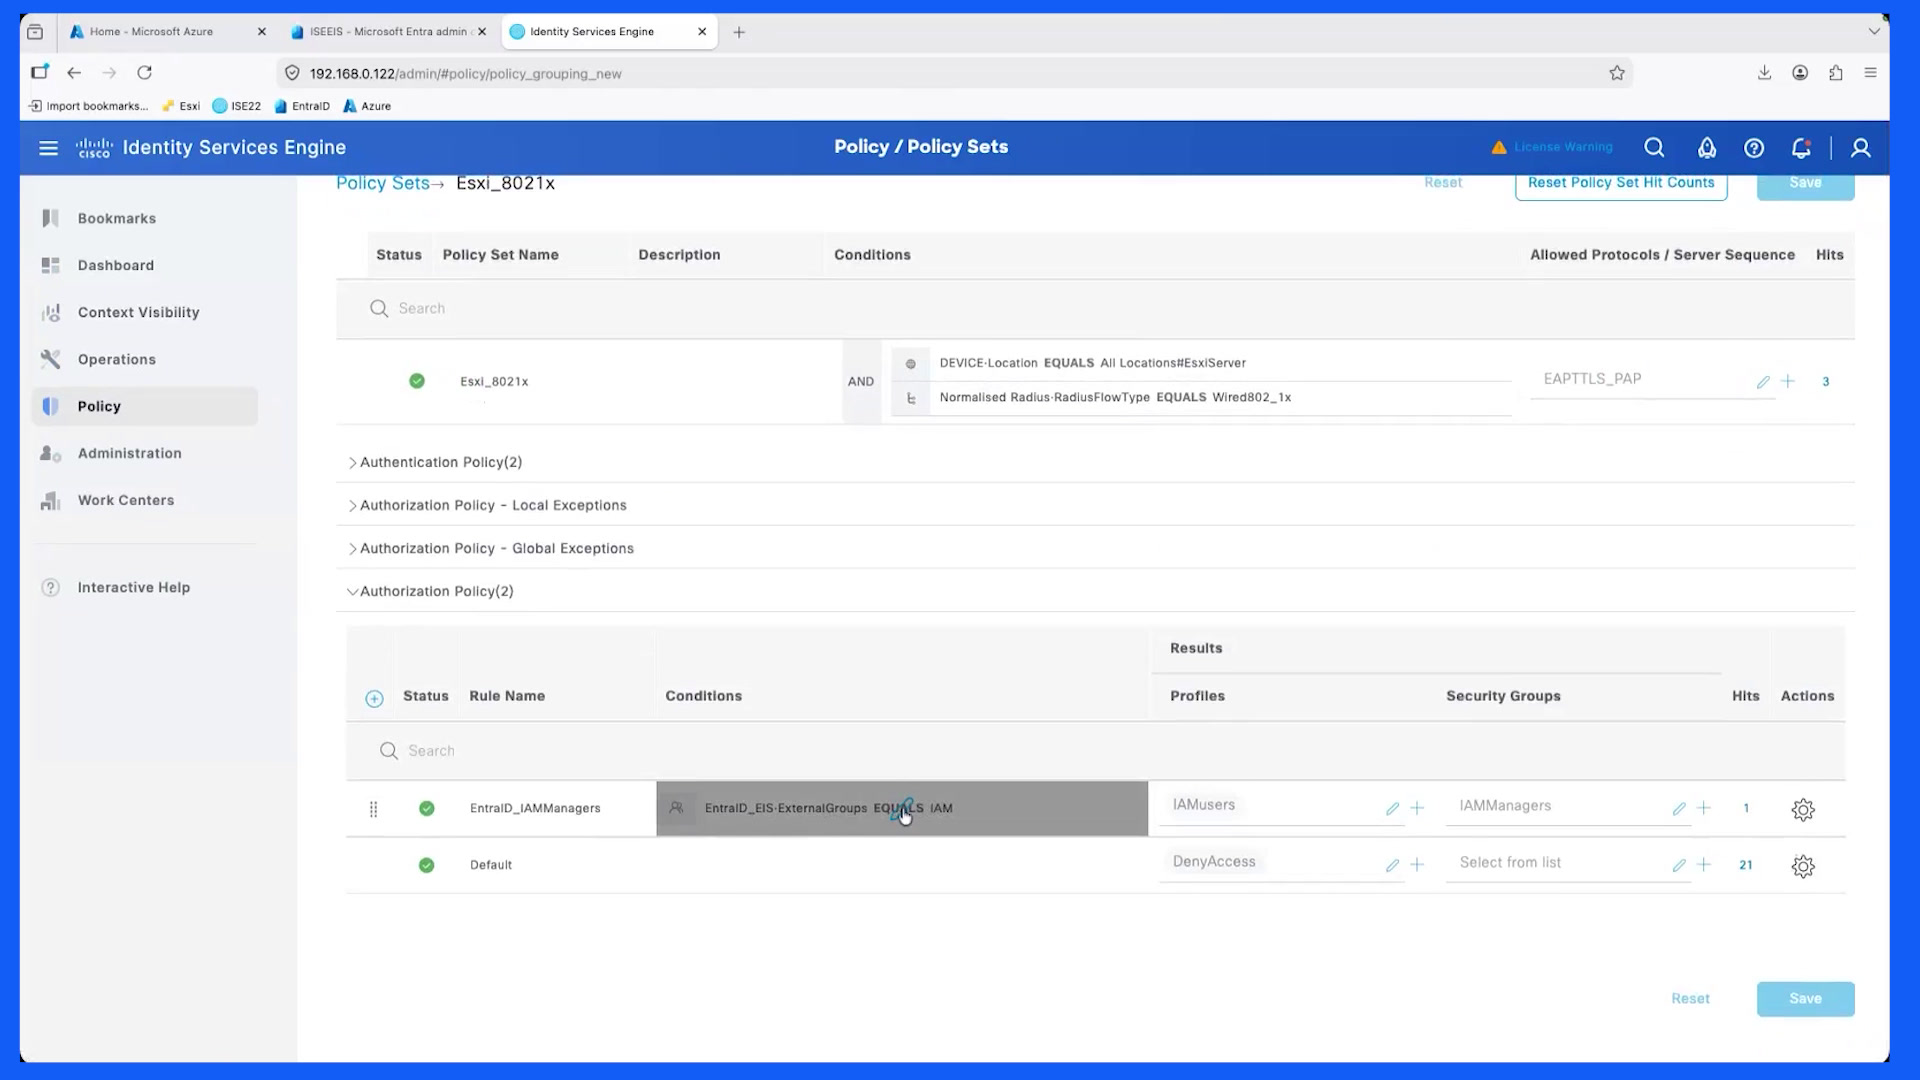
Task: Go back to Policy Sets breadcrumb
Action: (382, 183)
